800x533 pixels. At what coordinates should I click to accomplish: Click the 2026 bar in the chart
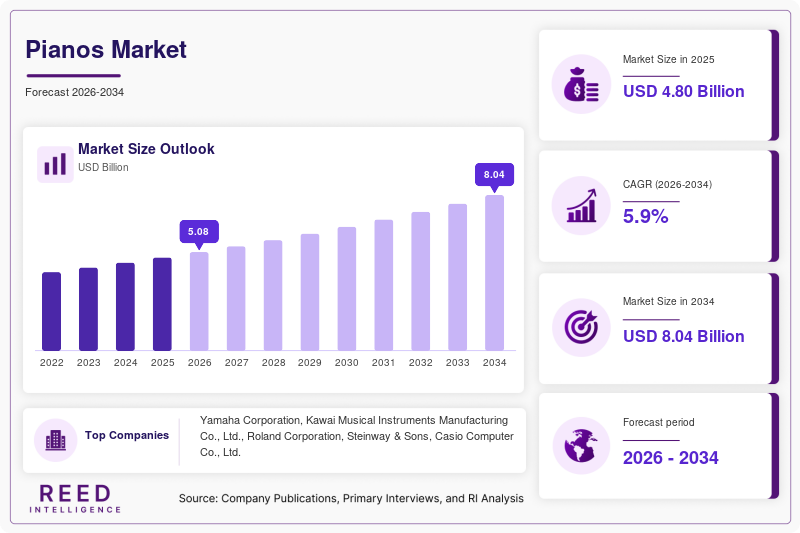coord(199,301)
